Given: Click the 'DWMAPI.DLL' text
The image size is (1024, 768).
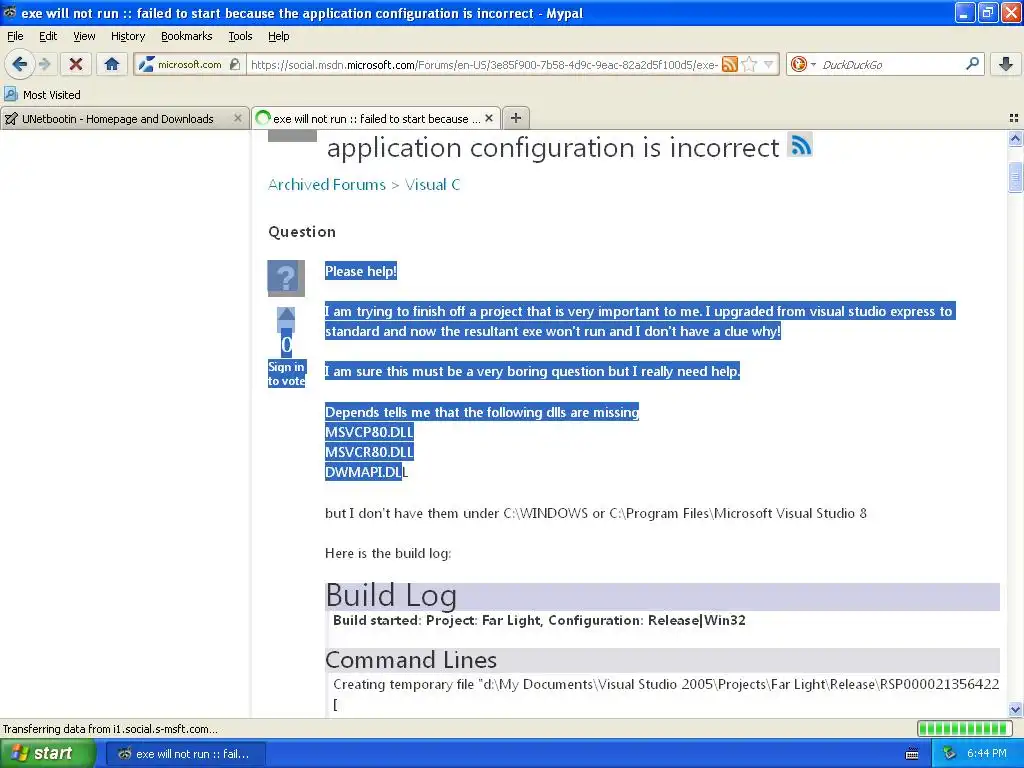Looking at the screenshot, I should (366, 472).
